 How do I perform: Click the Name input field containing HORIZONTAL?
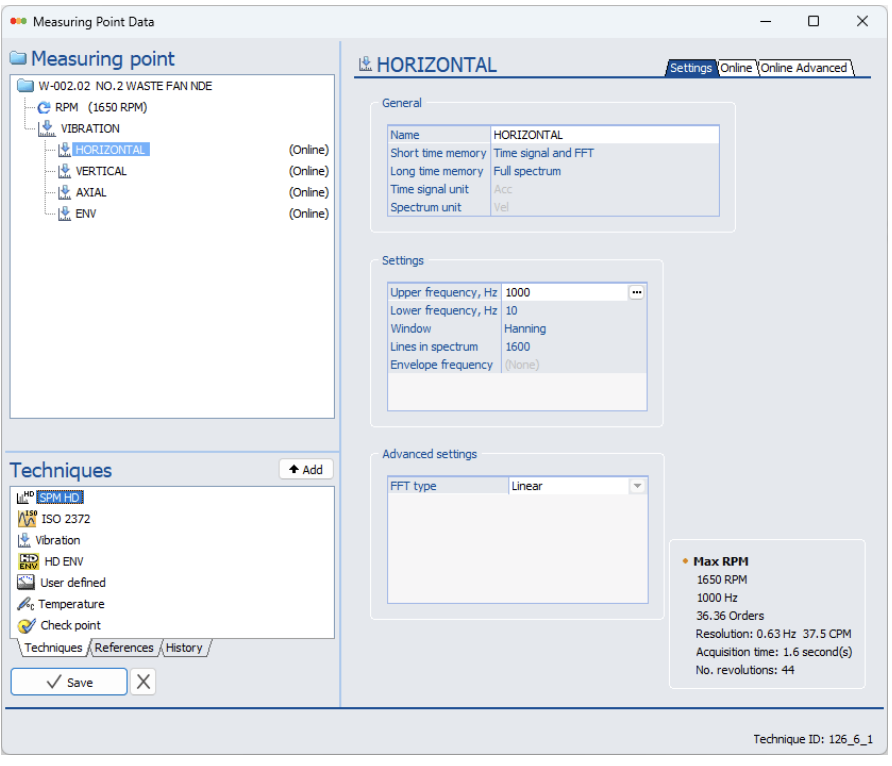click(x=604, y=135)
